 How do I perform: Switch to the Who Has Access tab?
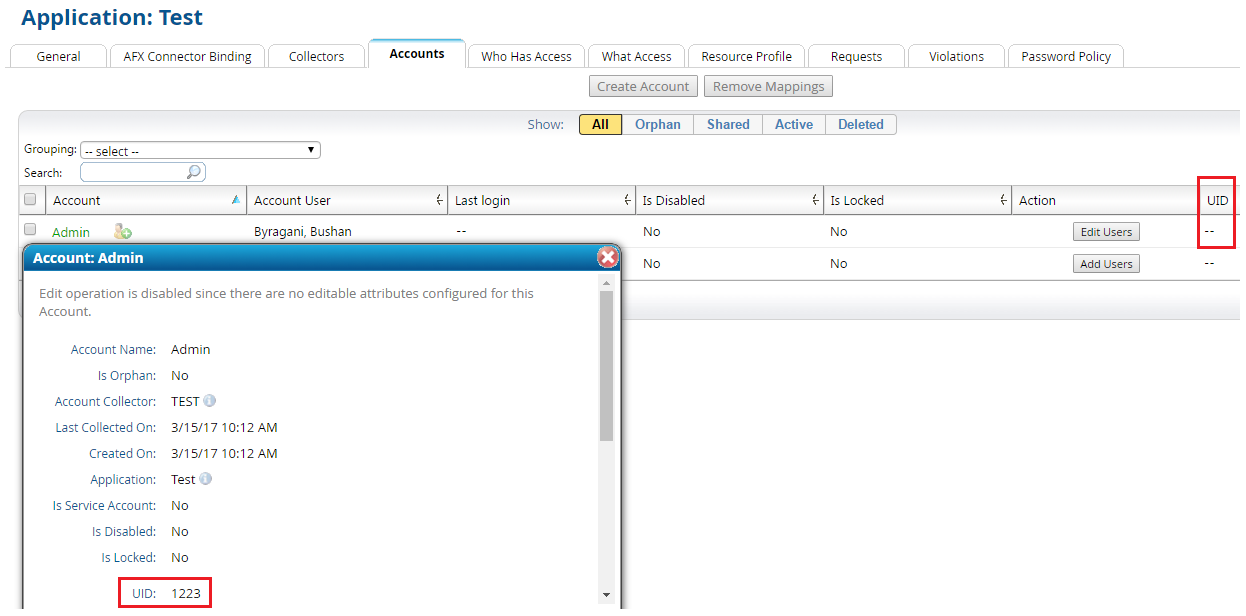pyautogui.click(x=526, y=57)
